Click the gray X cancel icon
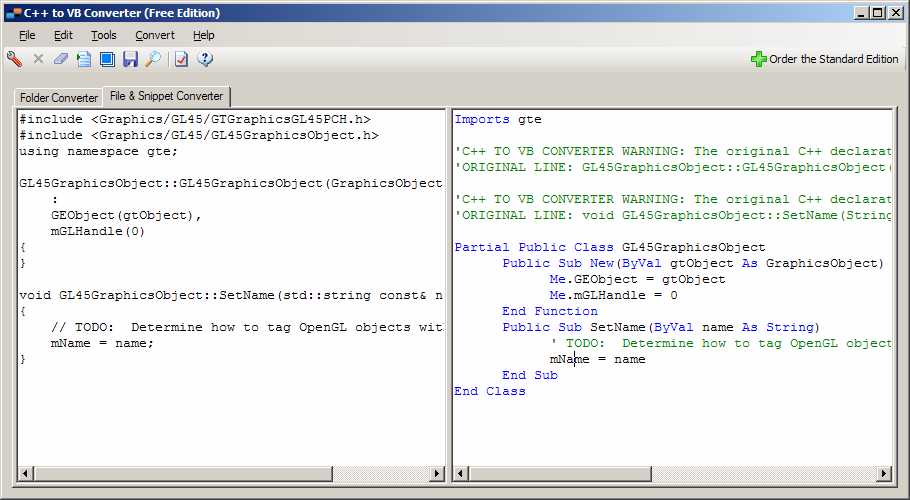This screenshot has height=500, width=910. pos(38,59)
